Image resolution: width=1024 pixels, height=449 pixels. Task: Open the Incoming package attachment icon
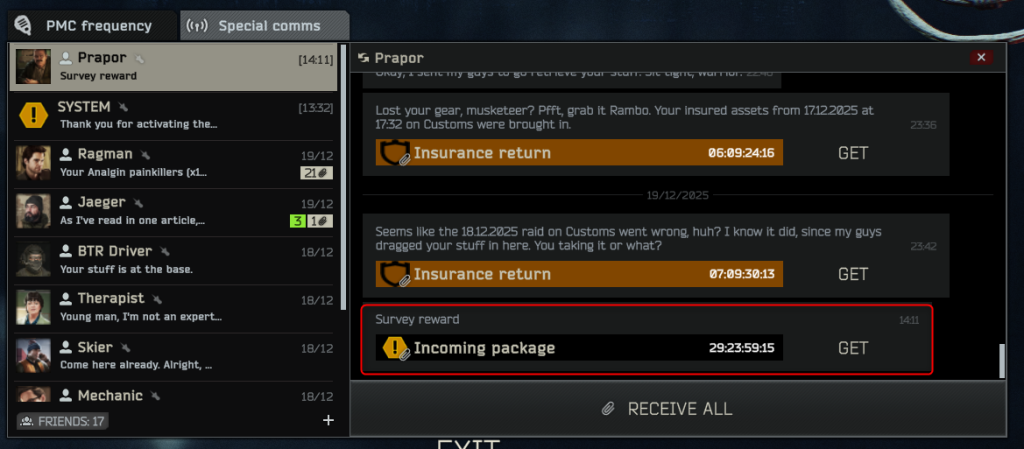pos(395,348)
